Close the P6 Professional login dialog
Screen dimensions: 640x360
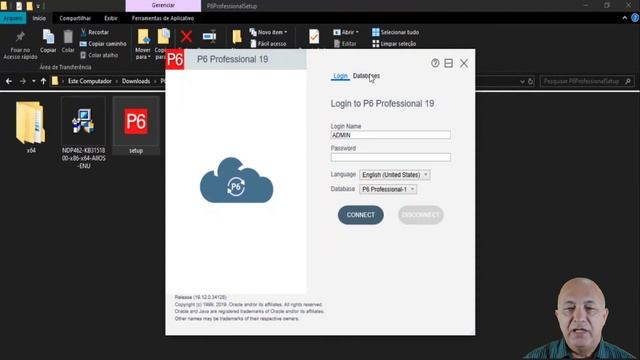coord(464,63)
